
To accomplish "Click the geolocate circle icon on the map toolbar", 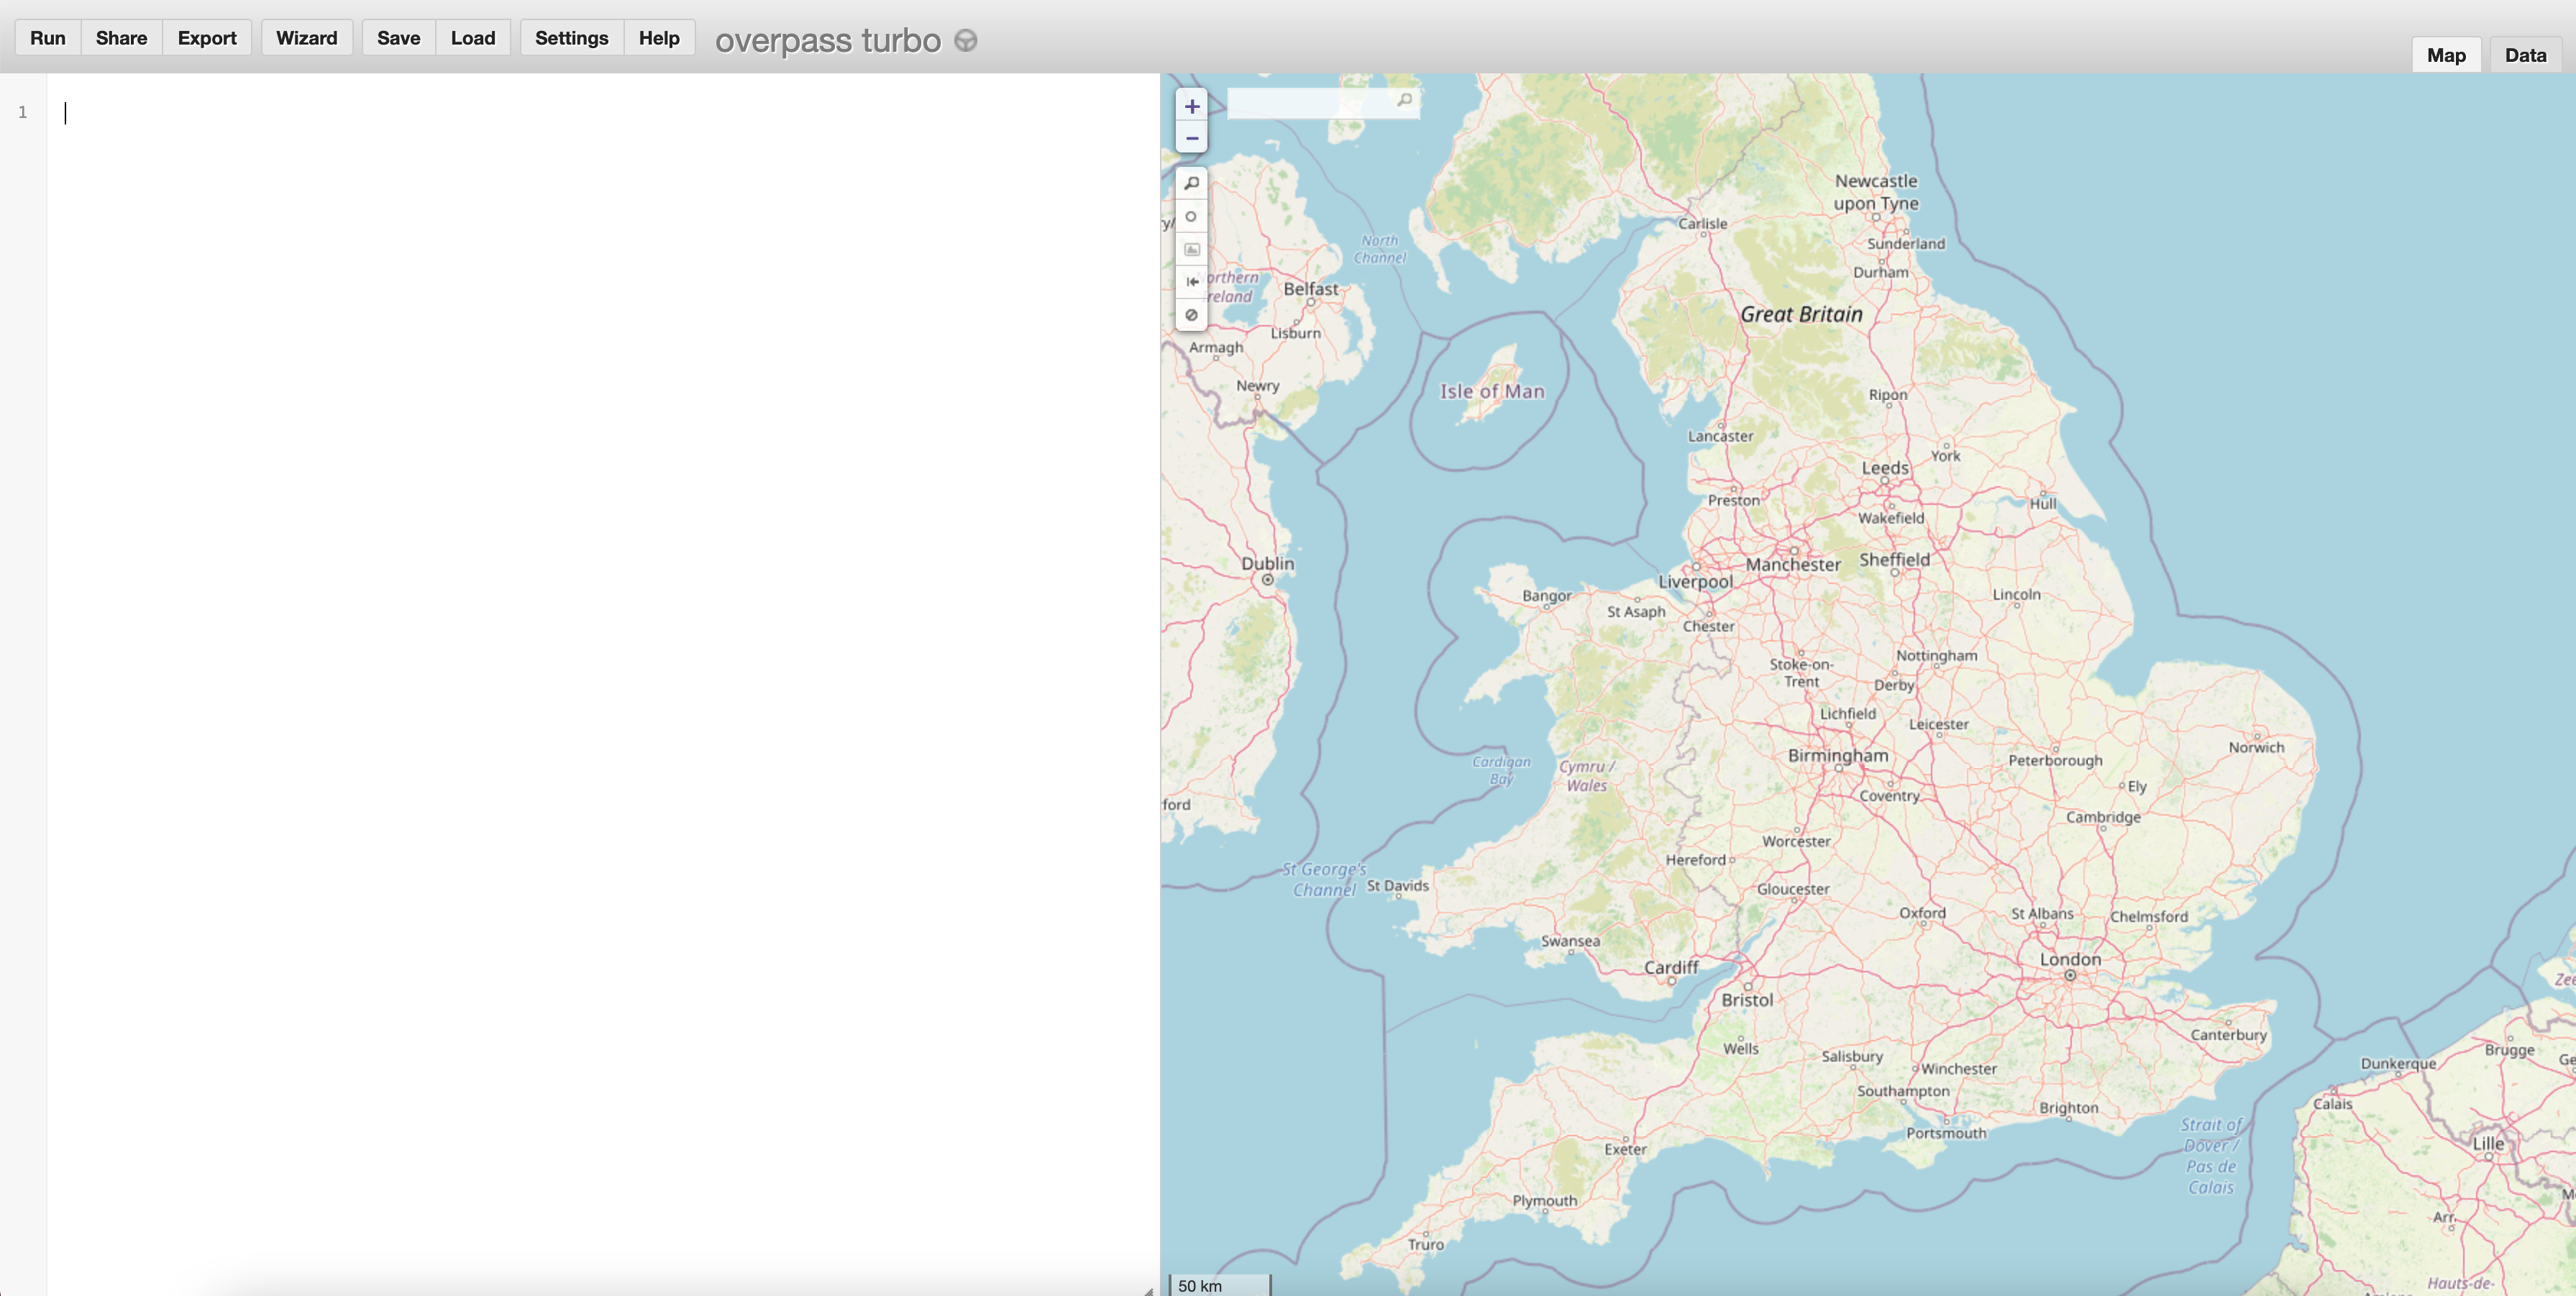I will click(1191, 216).
